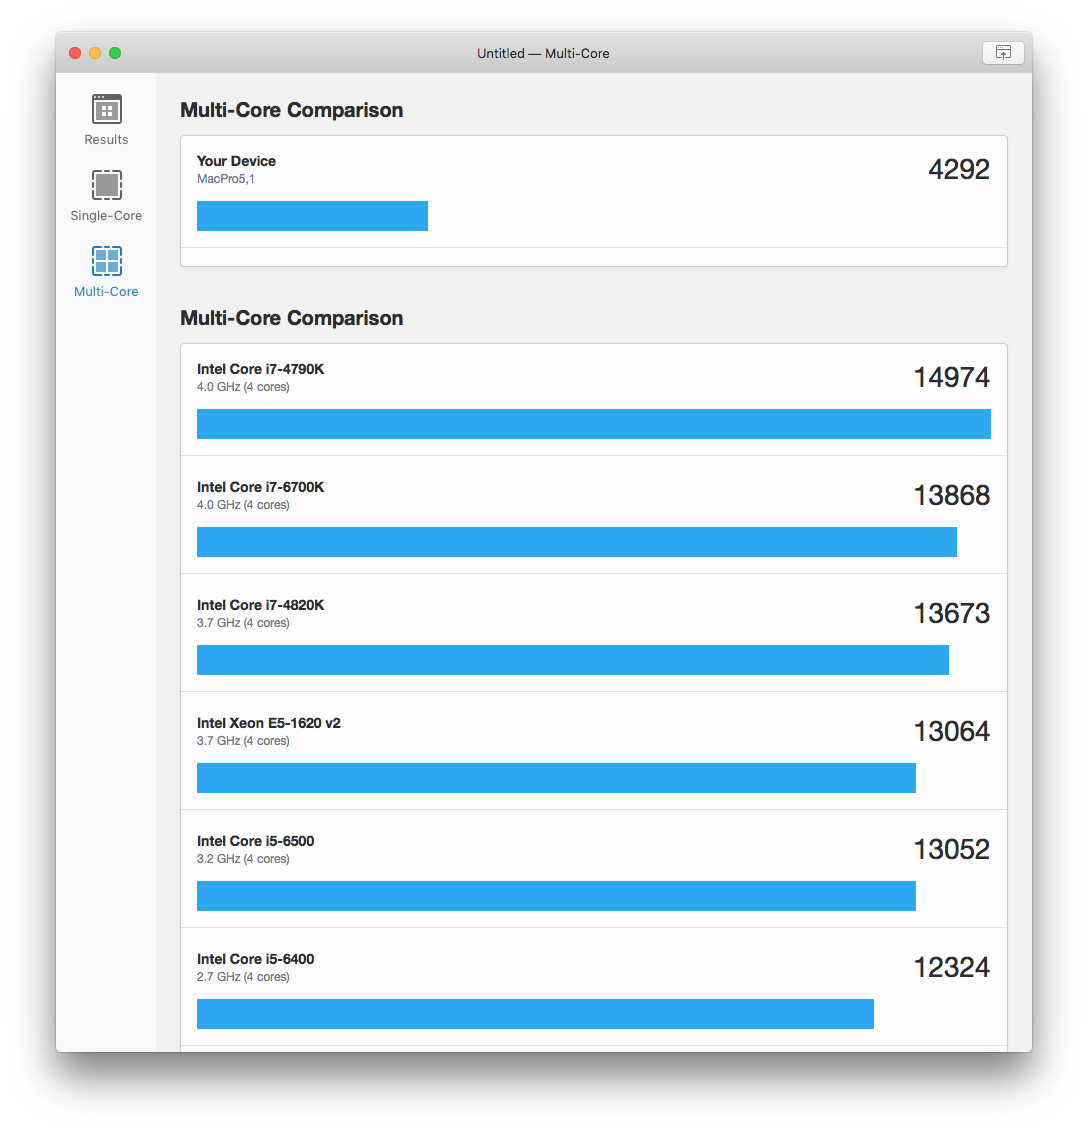Viewport: 1088px width, 1132px height.
Task: Click the Xeon E5-1620 v2 score bar
Action: click(x=556, y=778)
